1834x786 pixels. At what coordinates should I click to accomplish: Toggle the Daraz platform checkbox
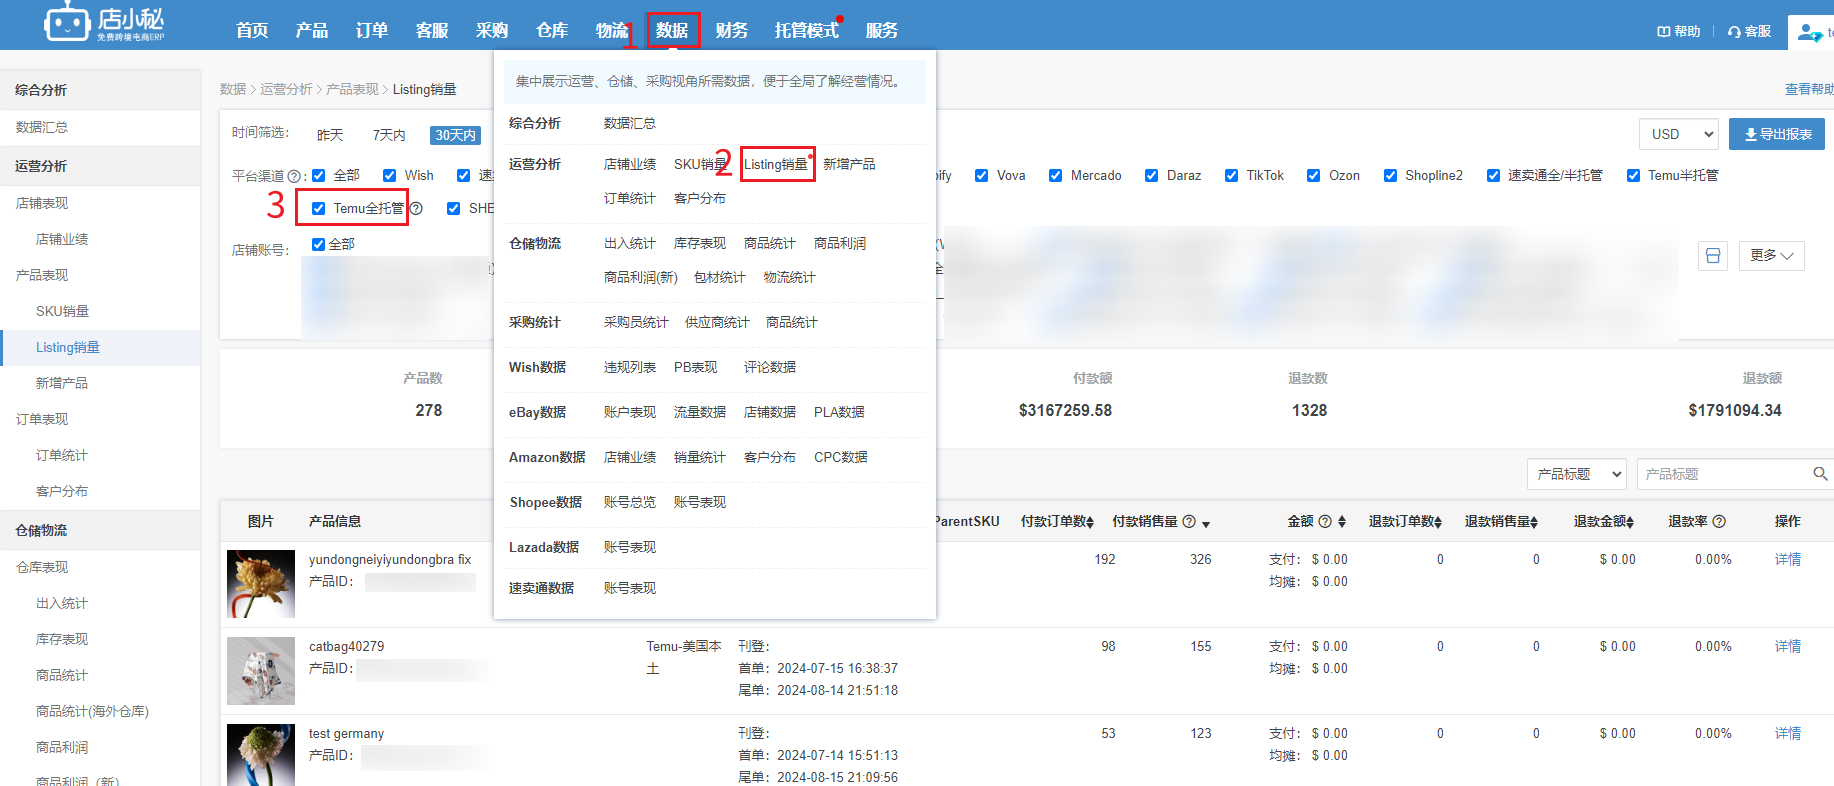pyautogui.click(x=1152, y=176)
